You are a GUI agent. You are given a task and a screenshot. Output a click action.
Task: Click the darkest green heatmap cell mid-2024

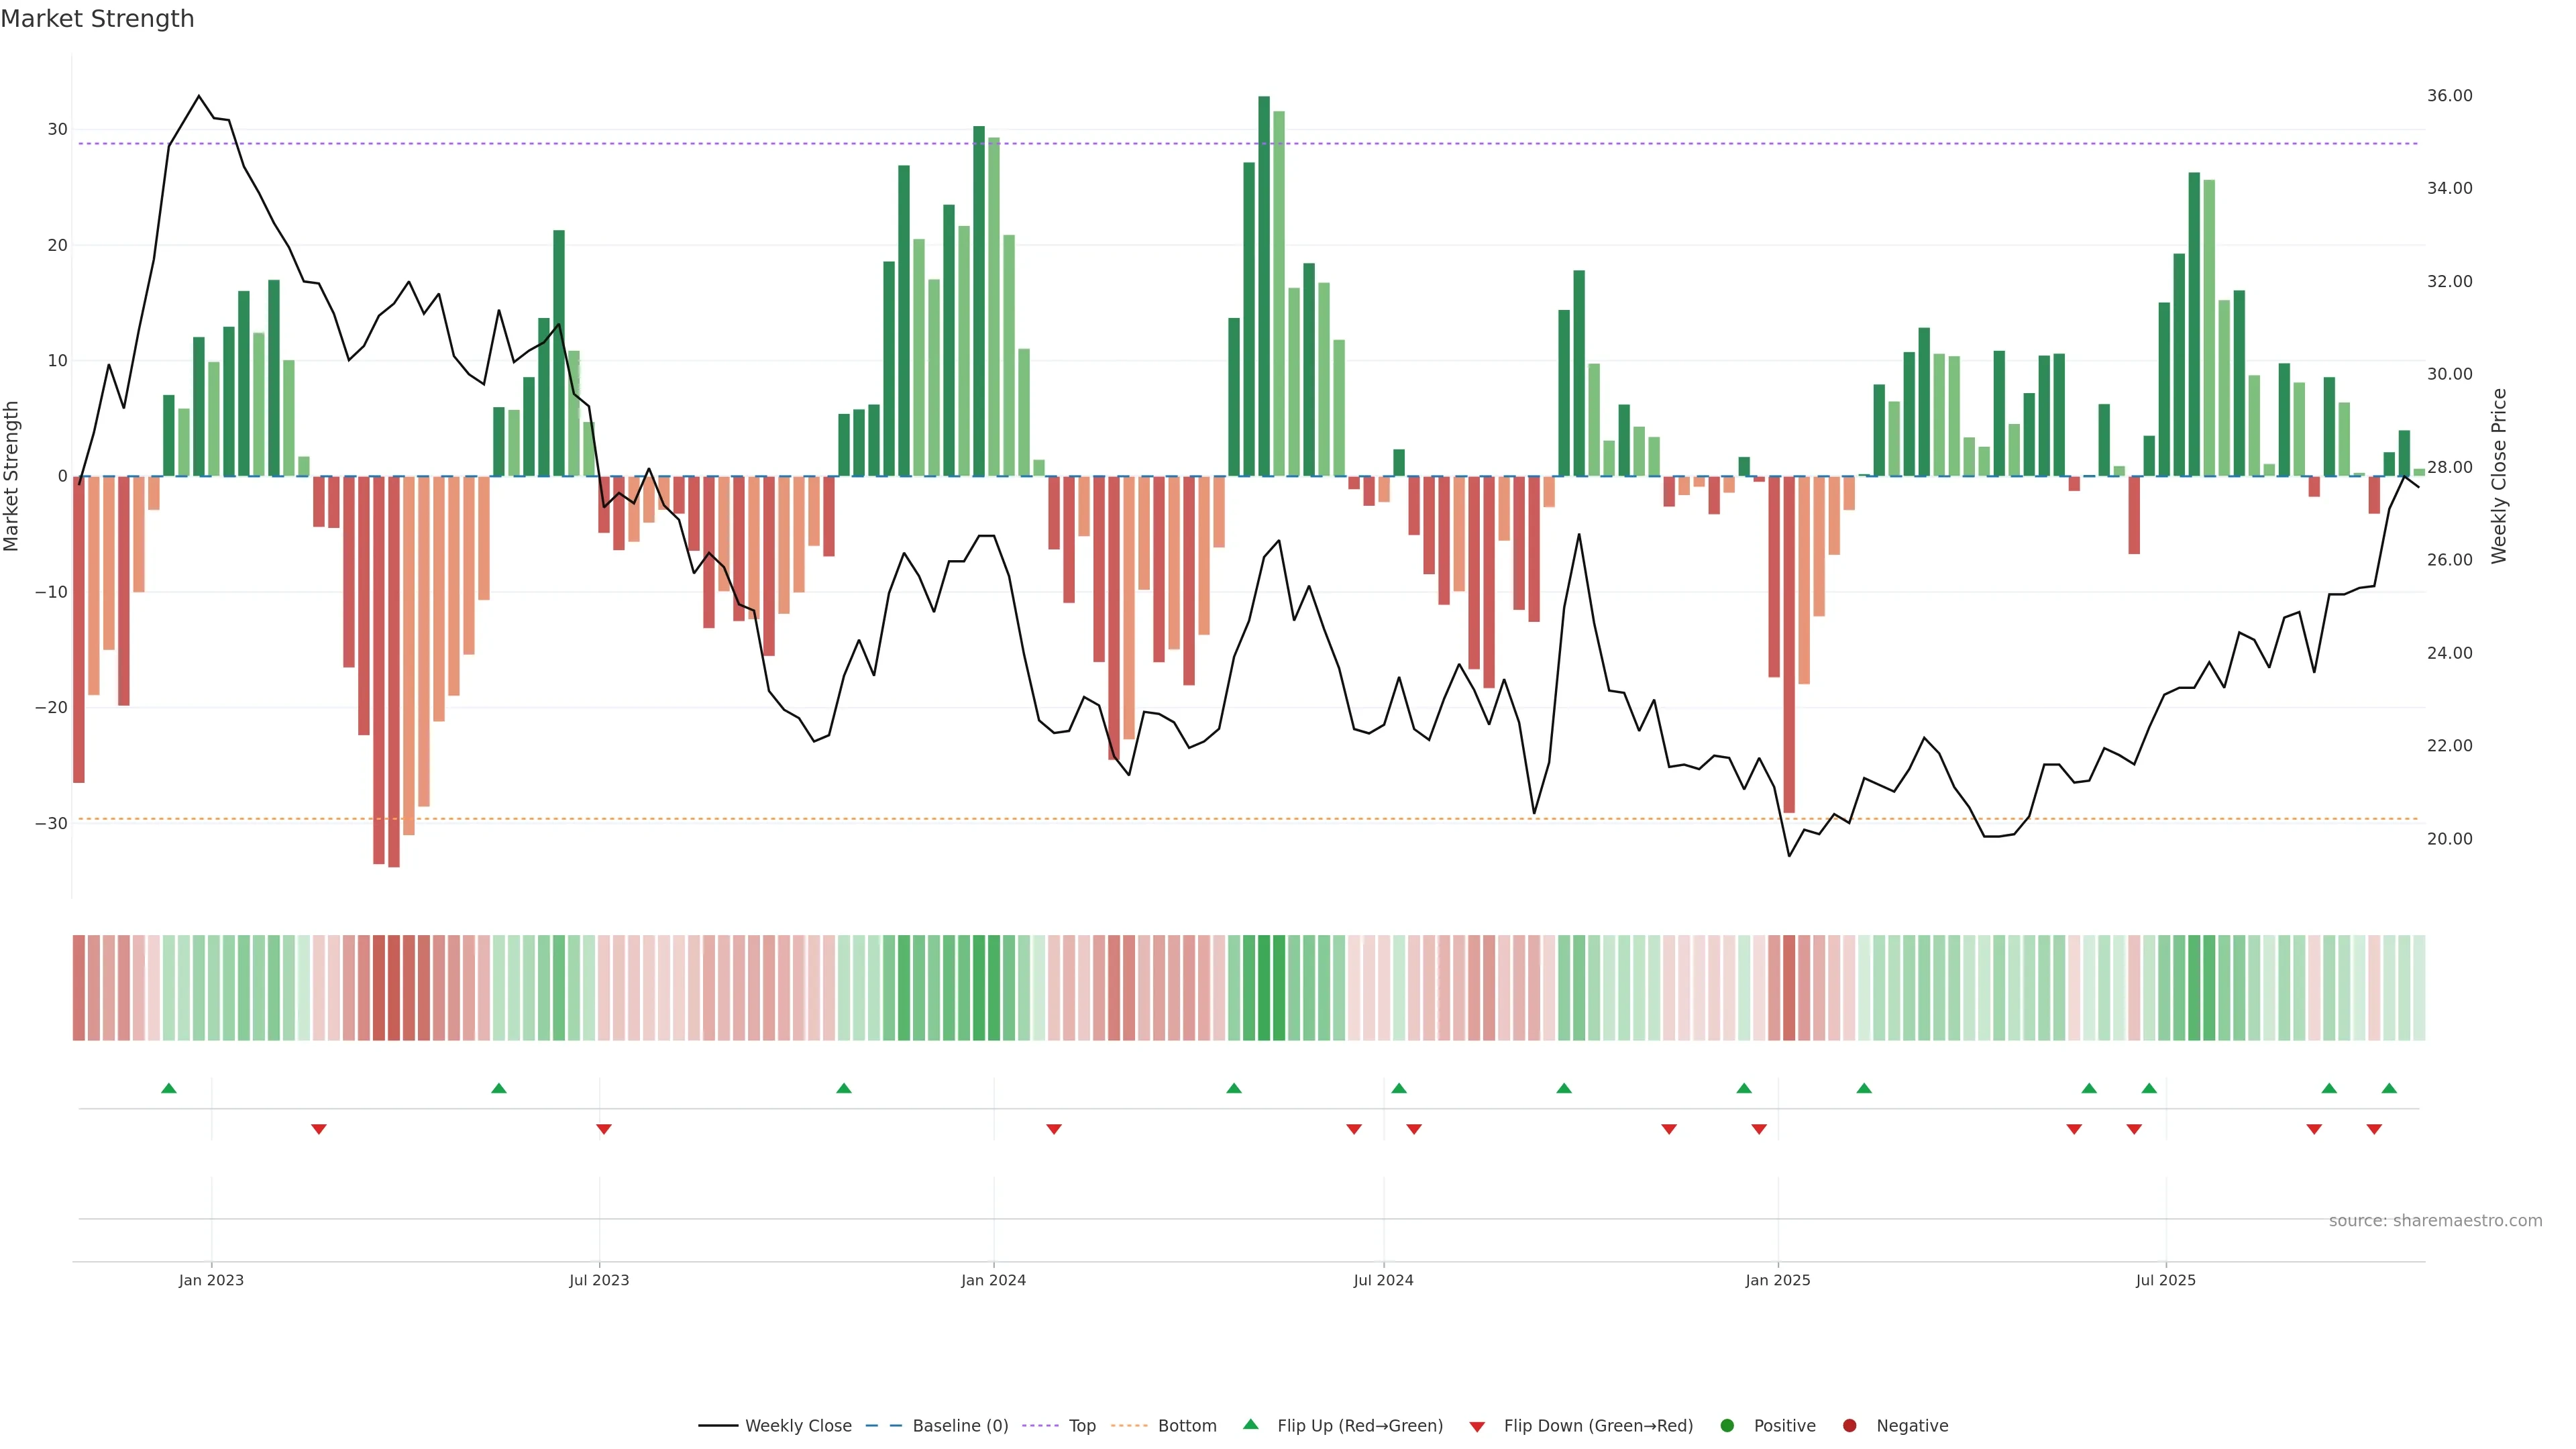coord(1264,987)
